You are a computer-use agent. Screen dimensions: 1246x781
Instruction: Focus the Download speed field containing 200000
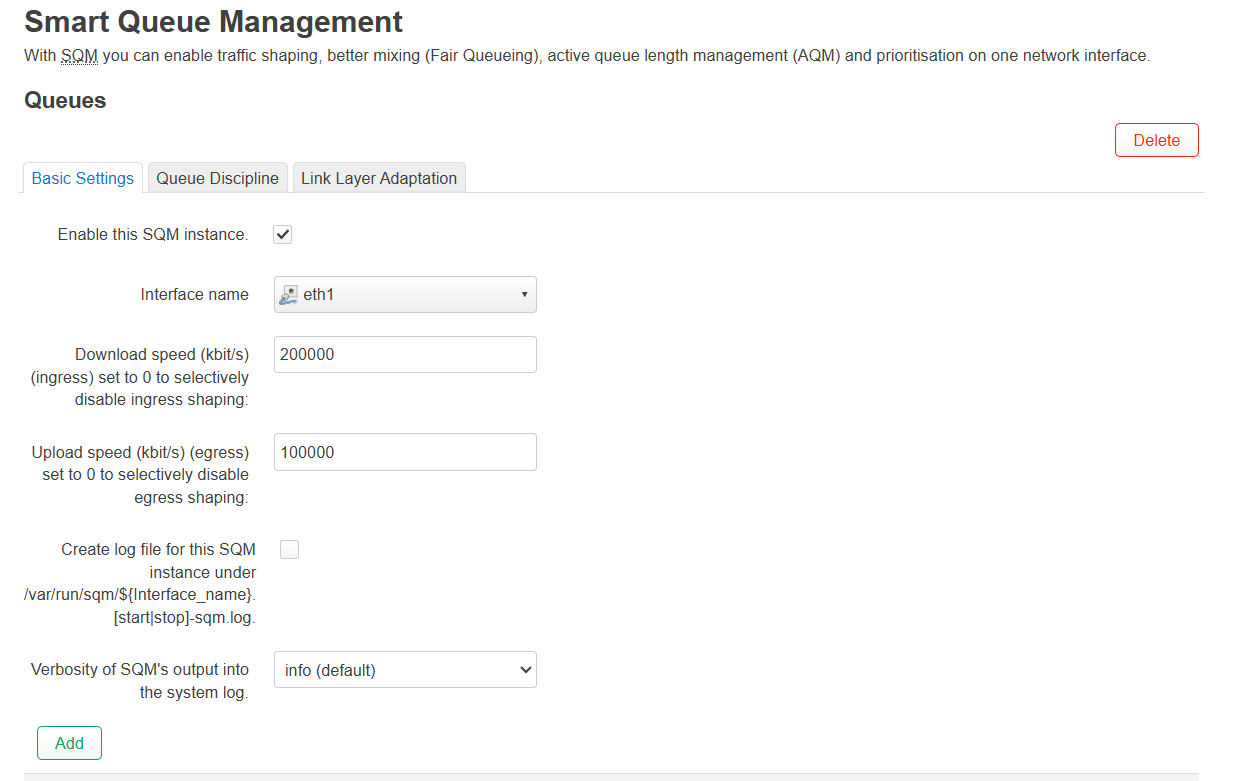click(405, 355)
